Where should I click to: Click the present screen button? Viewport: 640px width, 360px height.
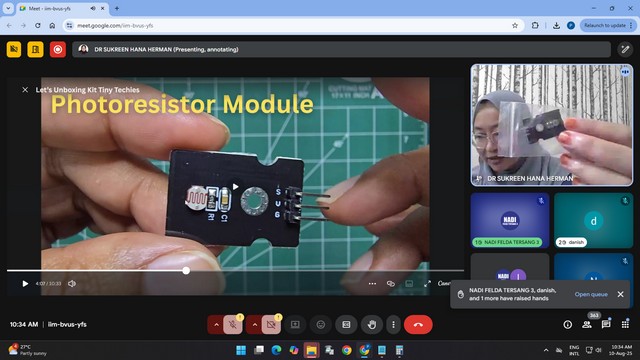tap(295, 325)
